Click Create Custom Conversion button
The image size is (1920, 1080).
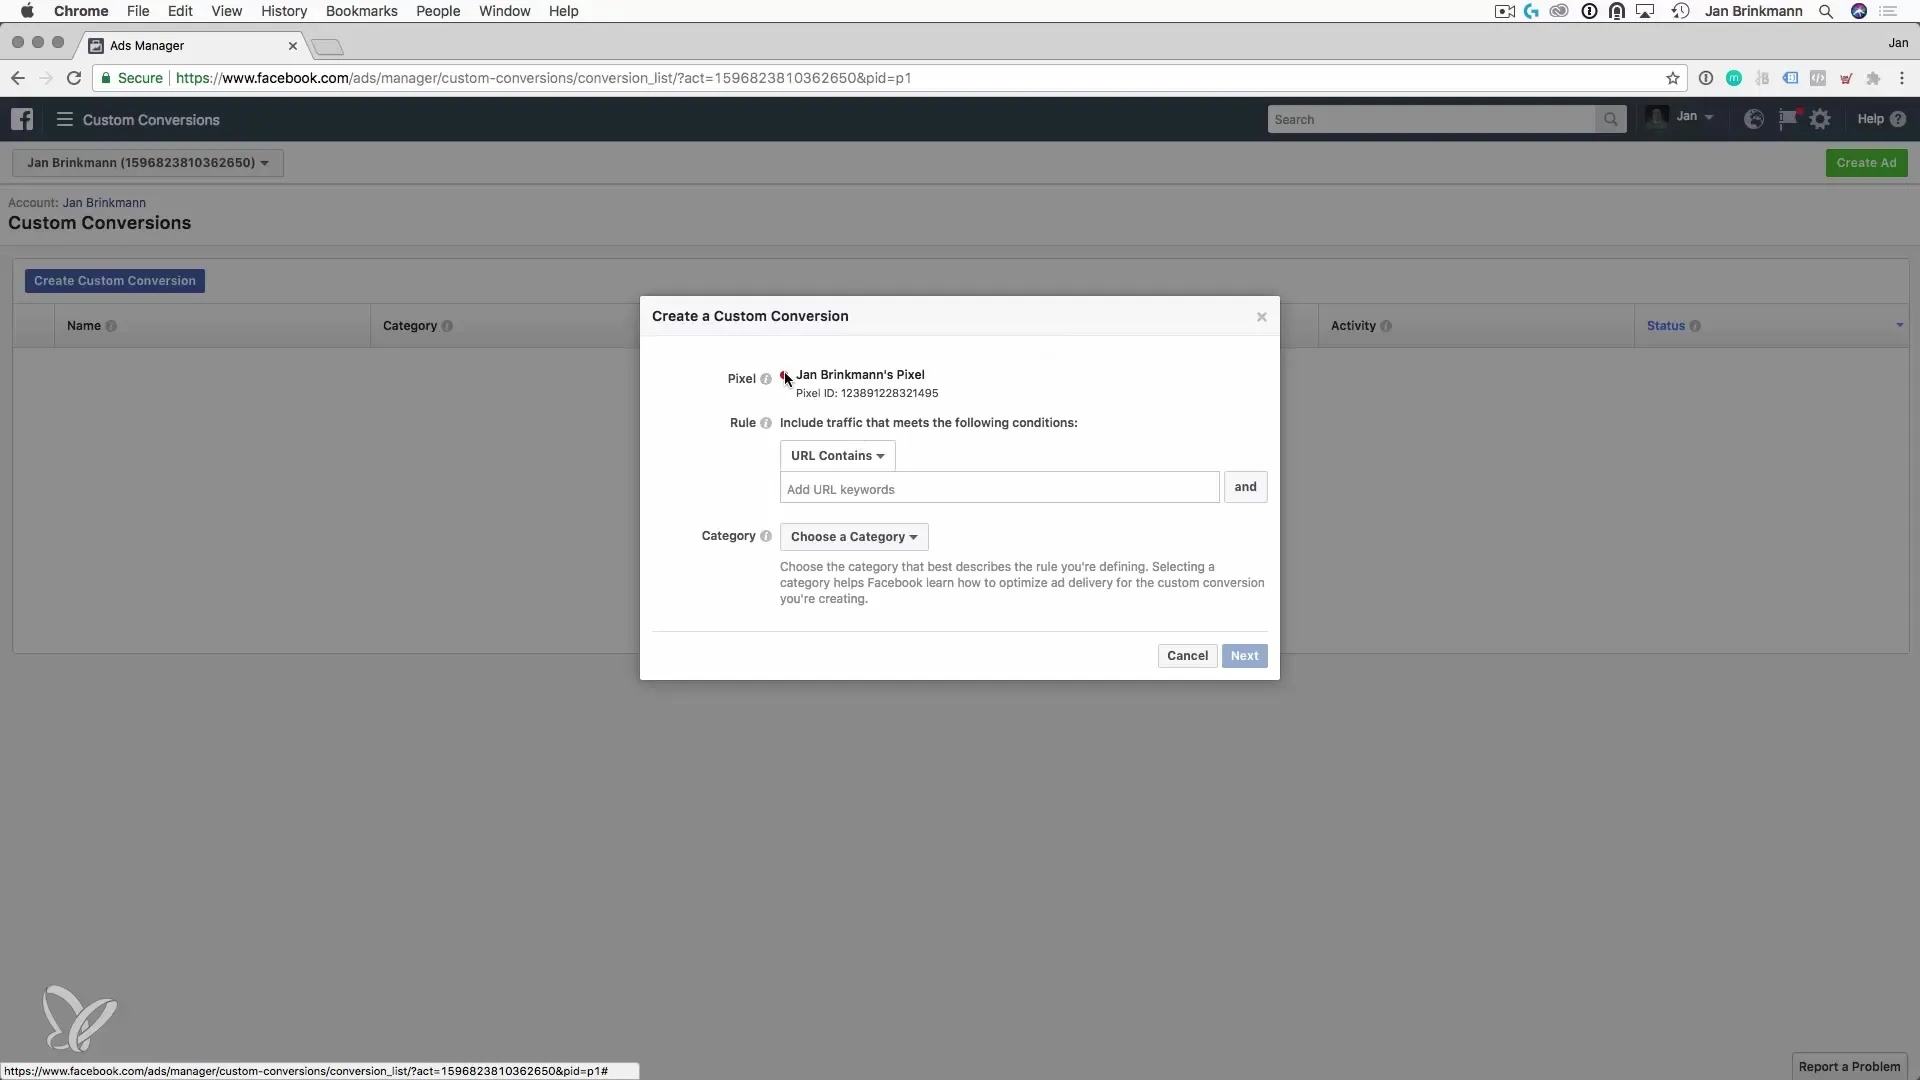click(x=115, y=281)
